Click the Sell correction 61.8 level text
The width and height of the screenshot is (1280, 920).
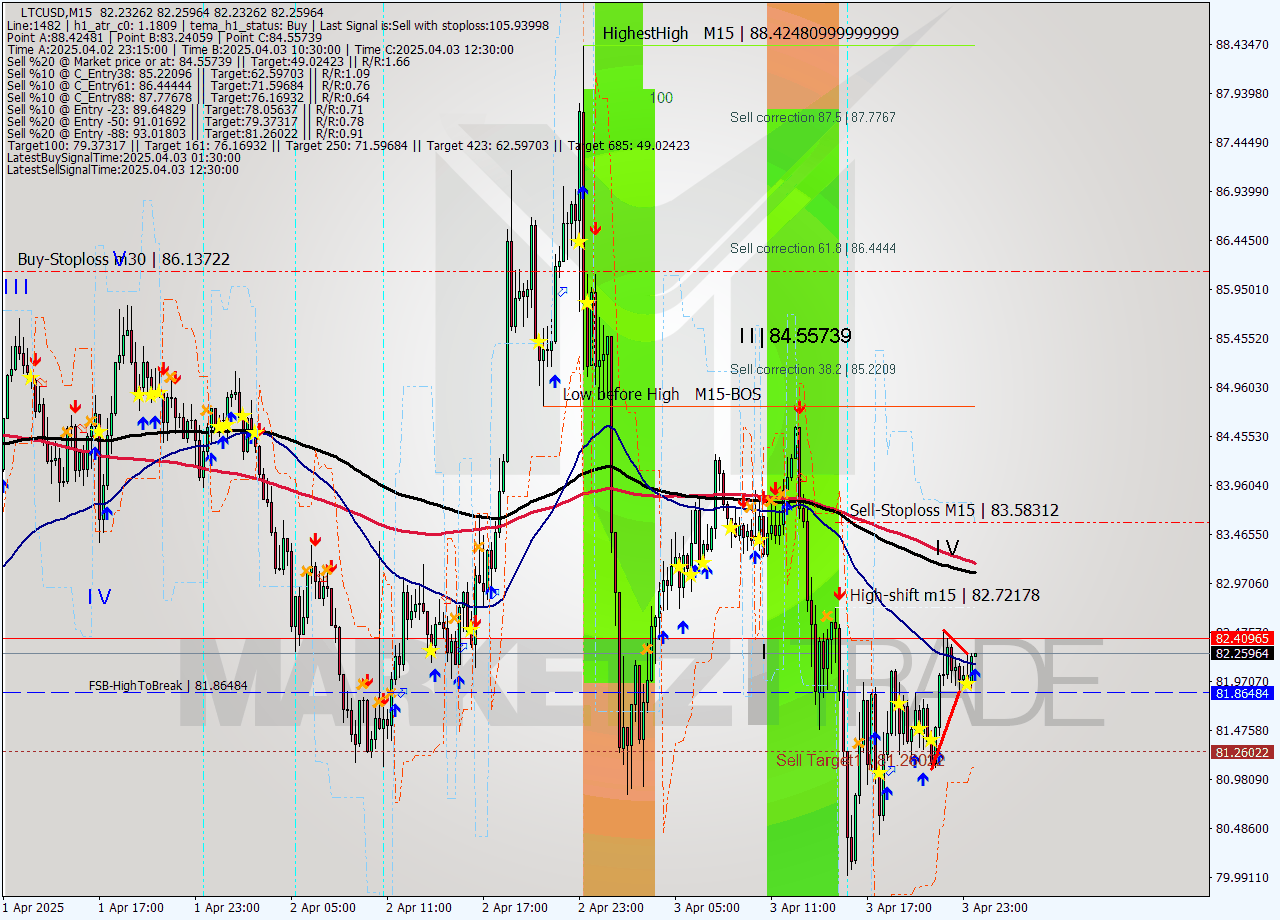click(812, 248)
